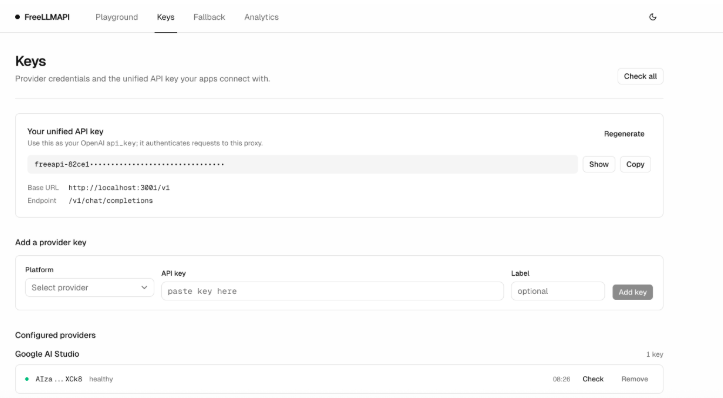The image size is (723, 398).
Task: Open the Fallback tab
Action: click(x=209, y=17)
